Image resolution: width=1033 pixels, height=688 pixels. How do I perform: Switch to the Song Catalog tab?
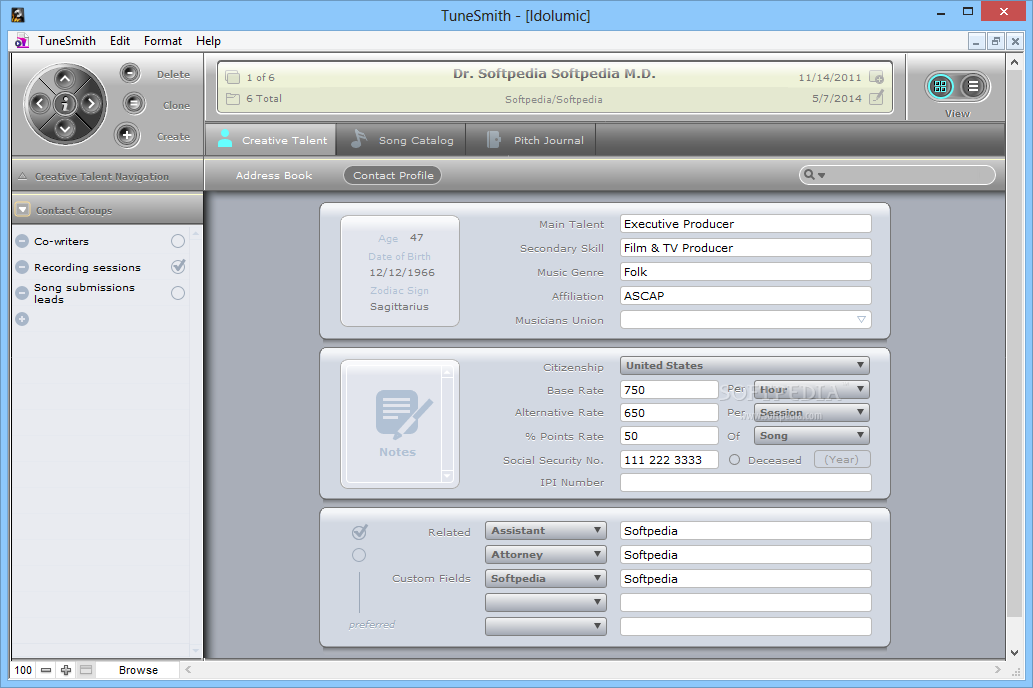click(401, 140)
